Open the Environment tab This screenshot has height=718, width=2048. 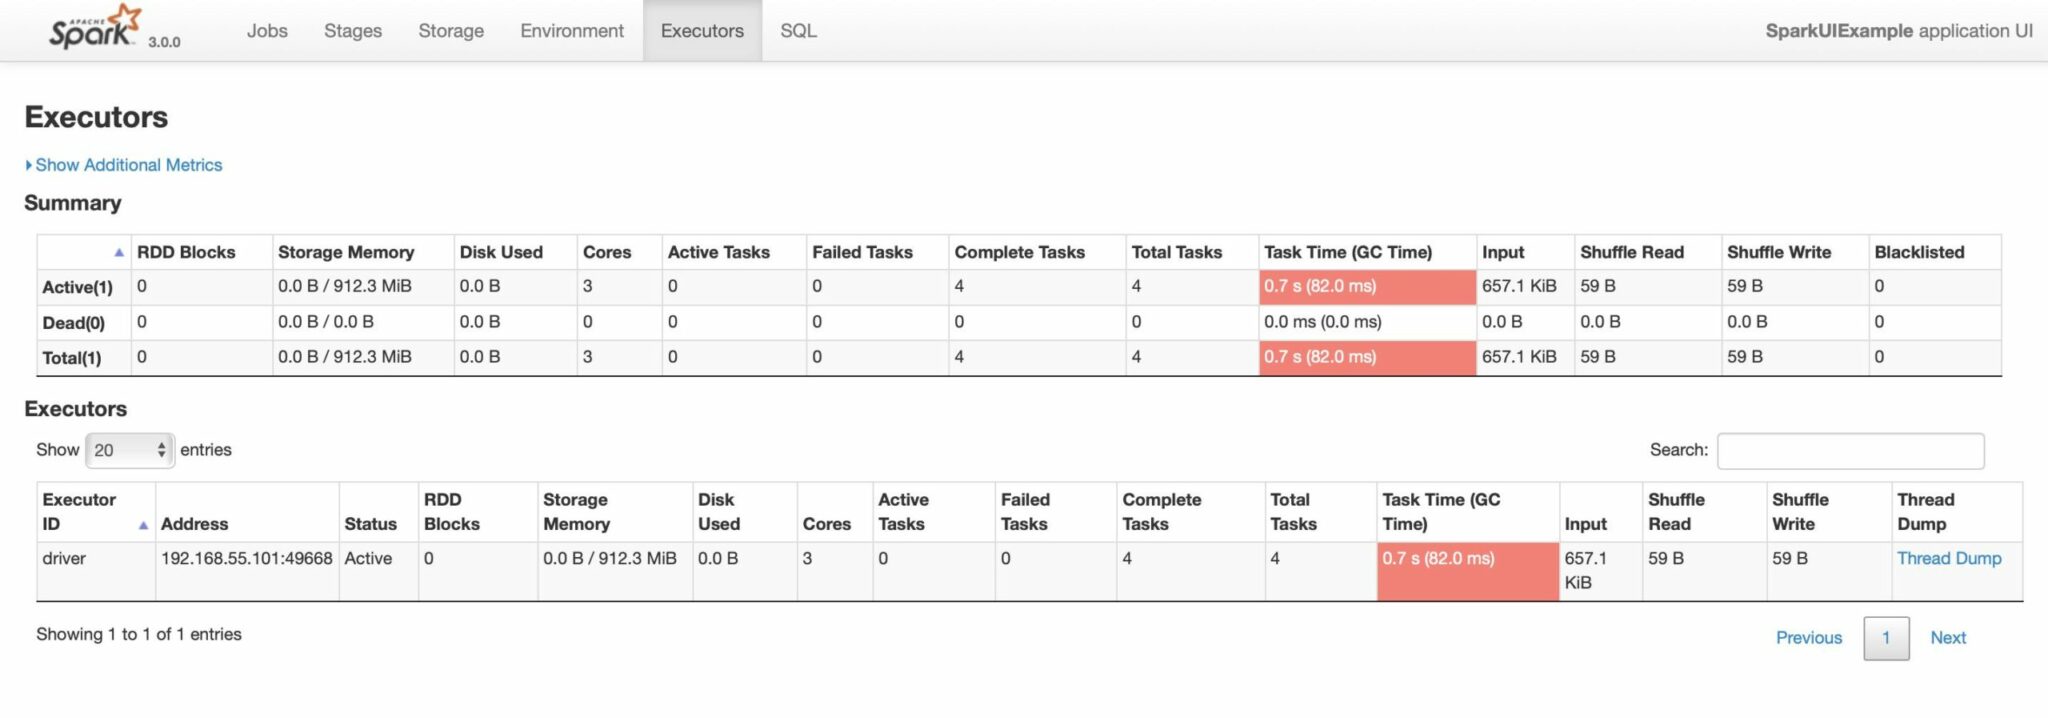pyautogui.click(x=572, y=31)
